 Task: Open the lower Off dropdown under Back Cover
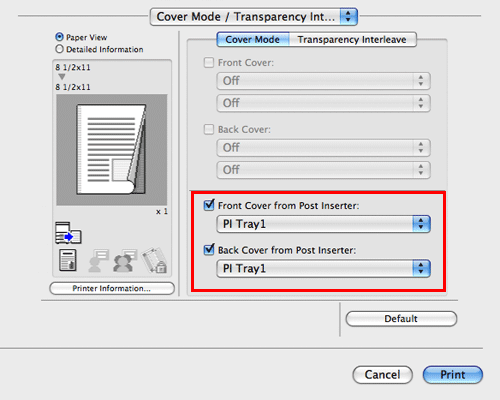tap(323, 170)
